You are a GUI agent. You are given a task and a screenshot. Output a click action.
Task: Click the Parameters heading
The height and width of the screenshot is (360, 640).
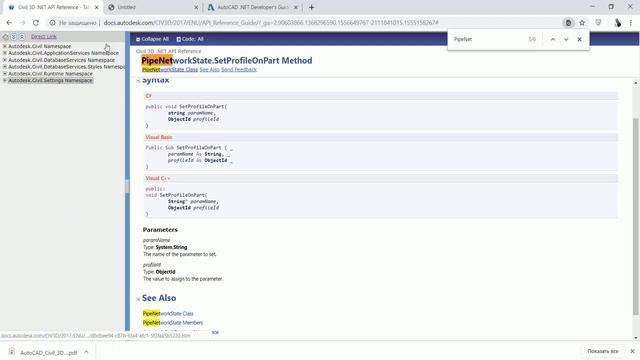point(160,230)
